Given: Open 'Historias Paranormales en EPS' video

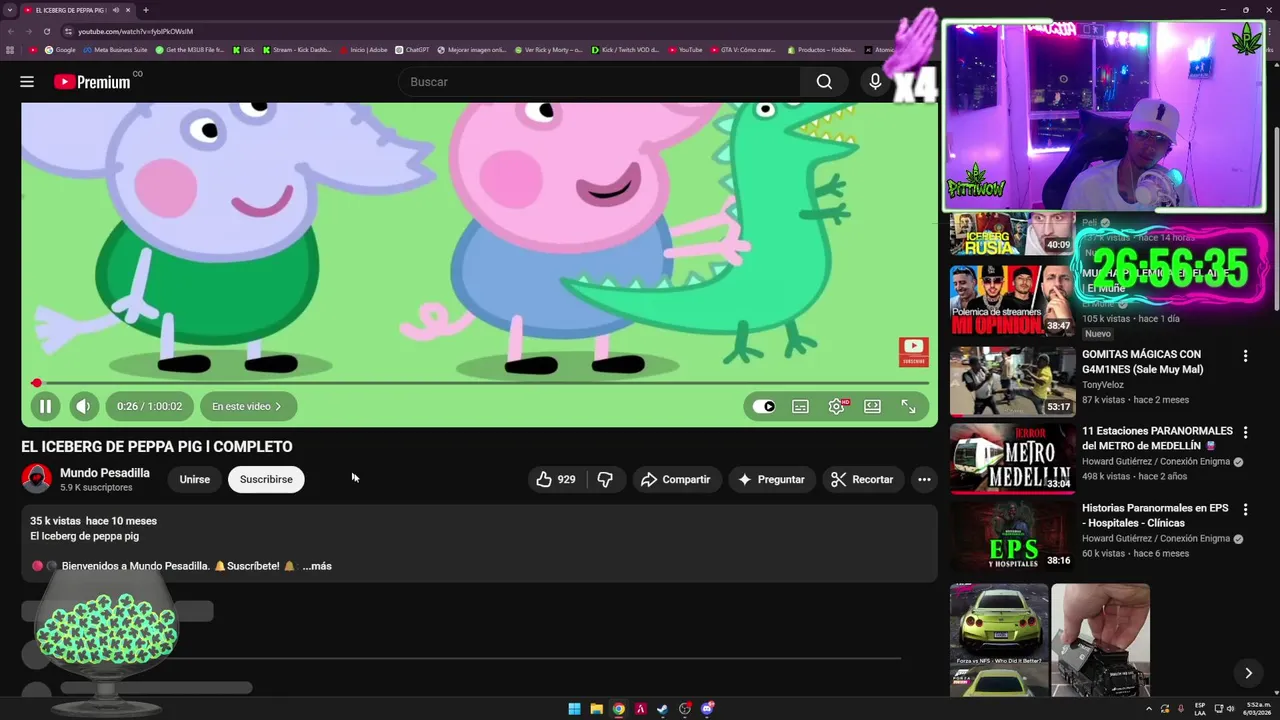Looking at the screenshot, I should pos(1155,515).
